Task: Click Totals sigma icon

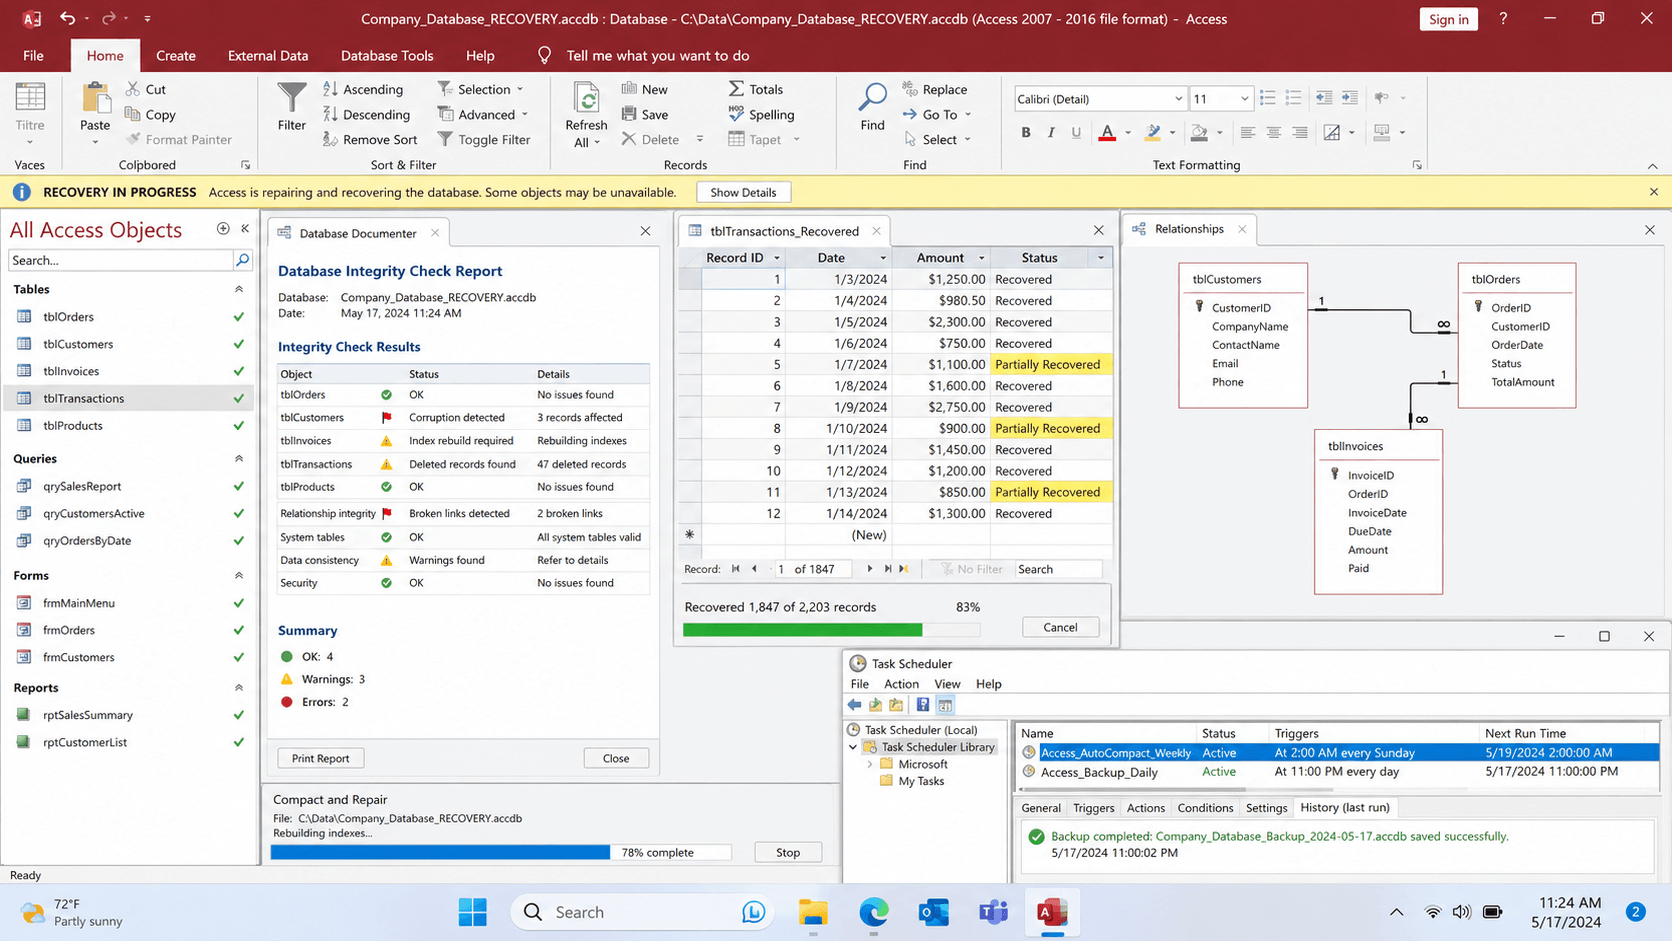Action: [736, 89]
